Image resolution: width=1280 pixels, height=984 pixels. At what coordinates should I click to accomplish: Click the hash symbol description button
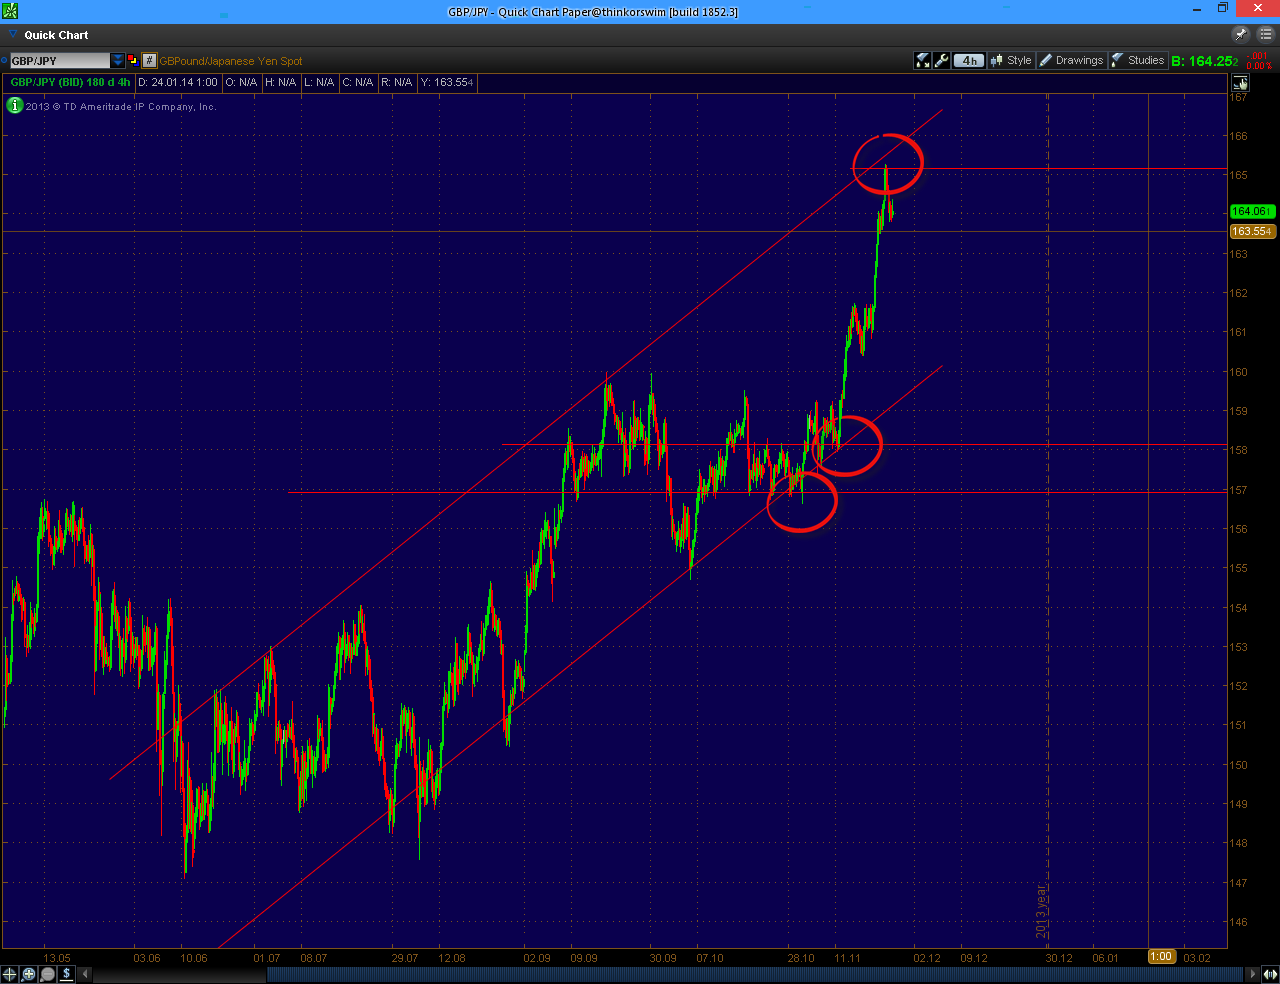pos(149,61)
